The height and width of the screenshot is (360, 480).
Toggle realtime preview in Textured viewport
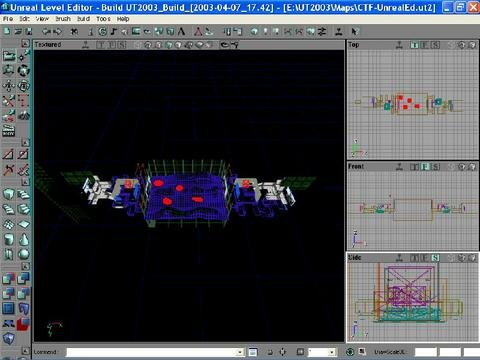click(86, 45)
